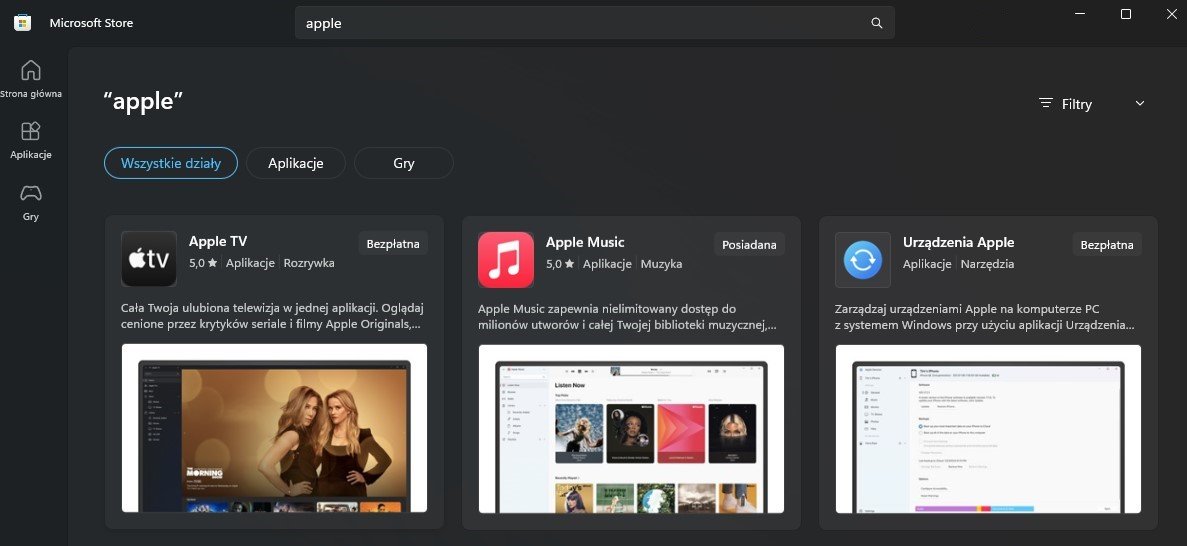Click the Filtry filter lines icon

point(1046,103)
